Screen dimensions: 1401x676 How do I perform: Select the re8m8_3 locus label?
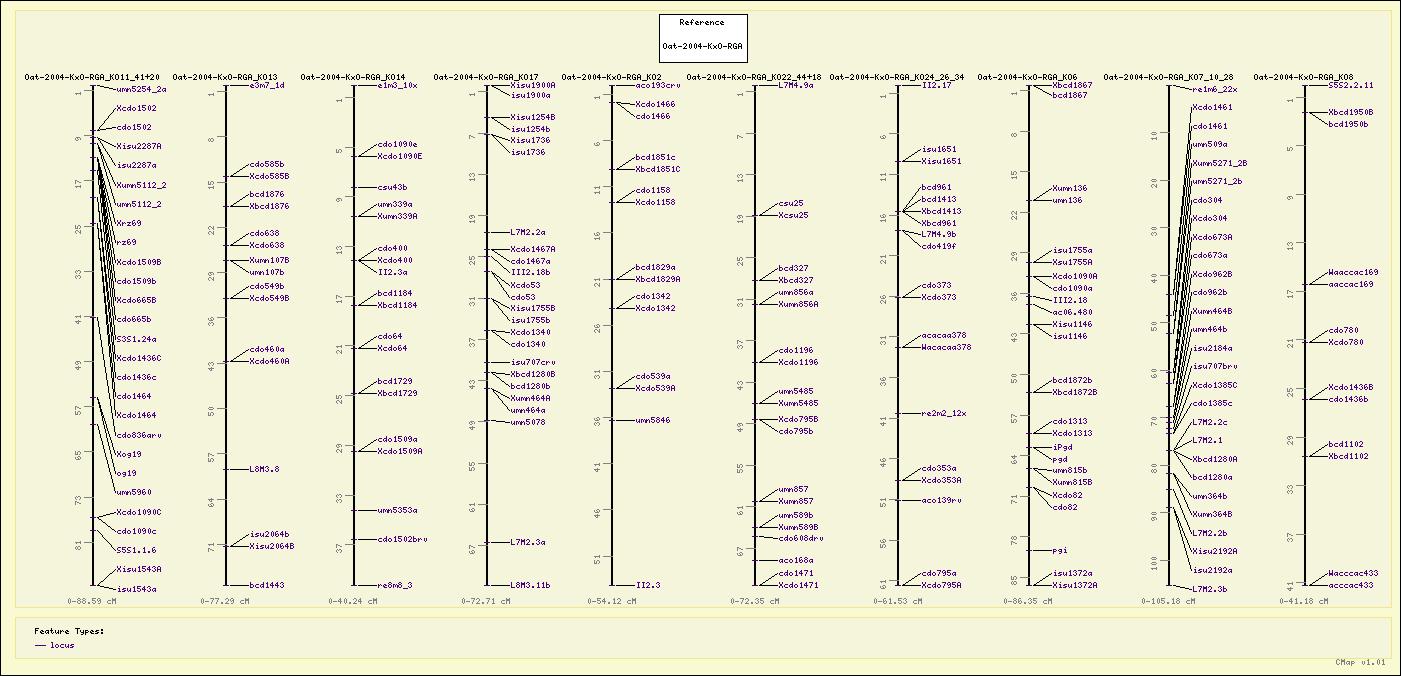tap(395, 585)
